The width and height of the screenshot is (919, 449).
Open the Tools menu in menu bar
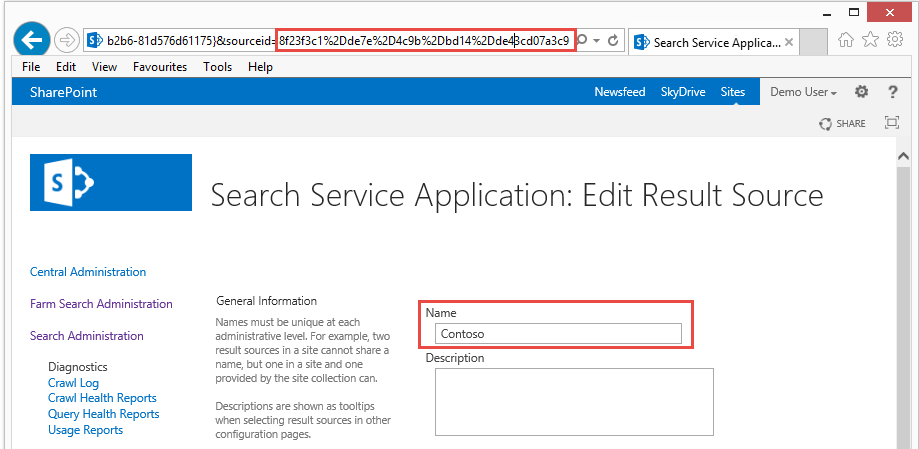click(217, 67)
